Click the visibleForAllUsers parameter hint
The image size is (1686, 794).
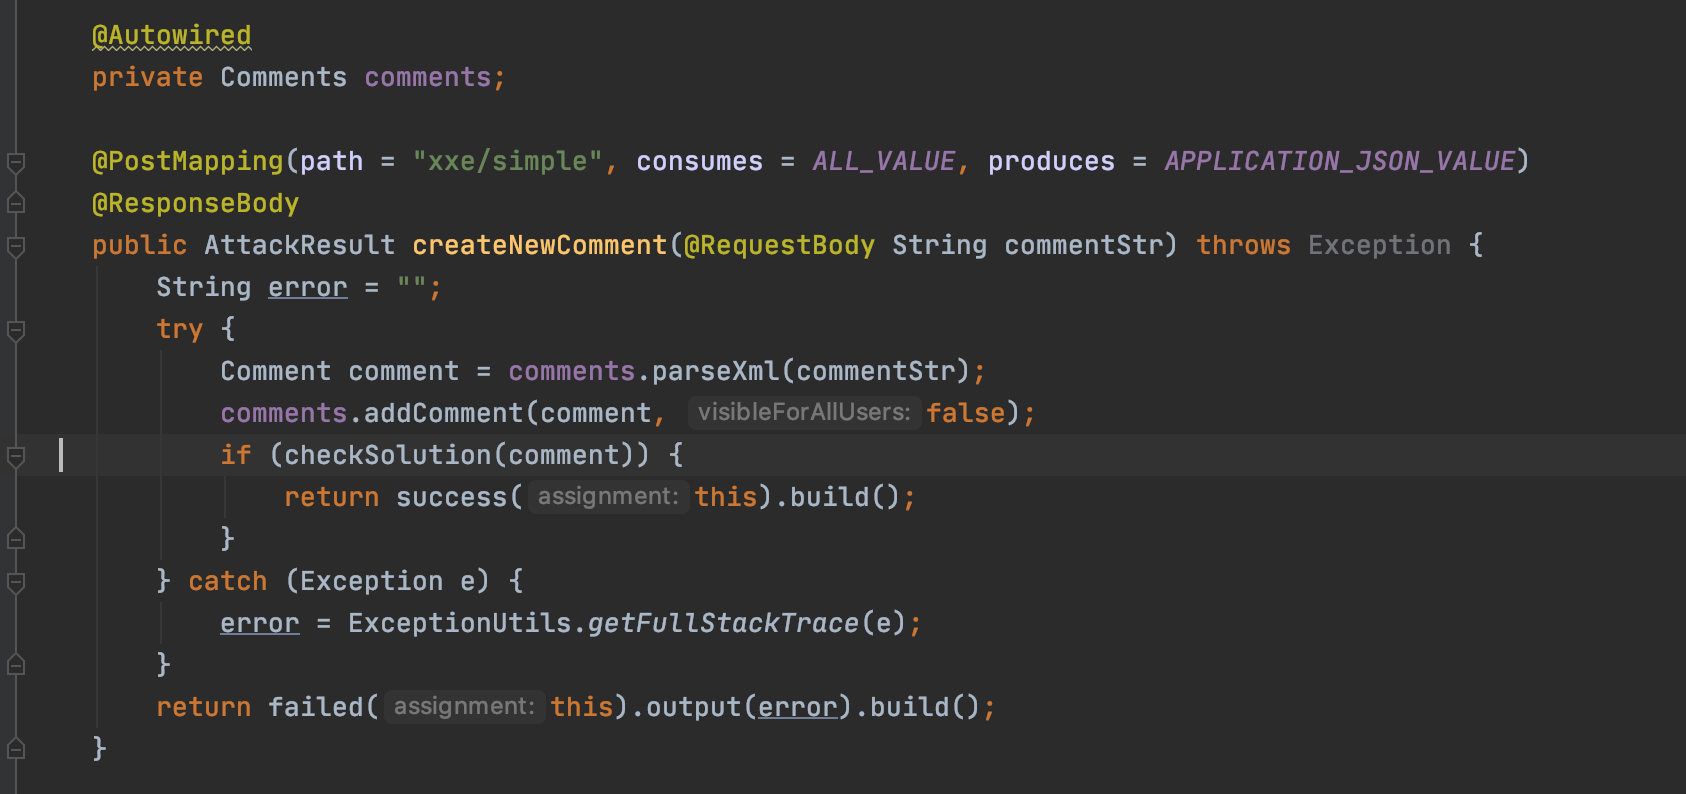click(804, 412)
